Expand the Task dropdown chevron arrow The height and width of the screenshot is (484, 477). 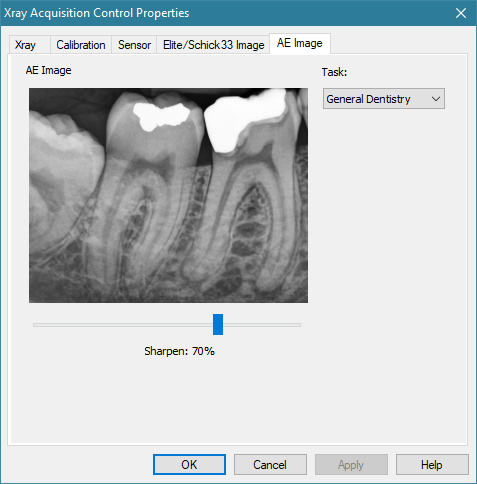[x=436, y=99]
